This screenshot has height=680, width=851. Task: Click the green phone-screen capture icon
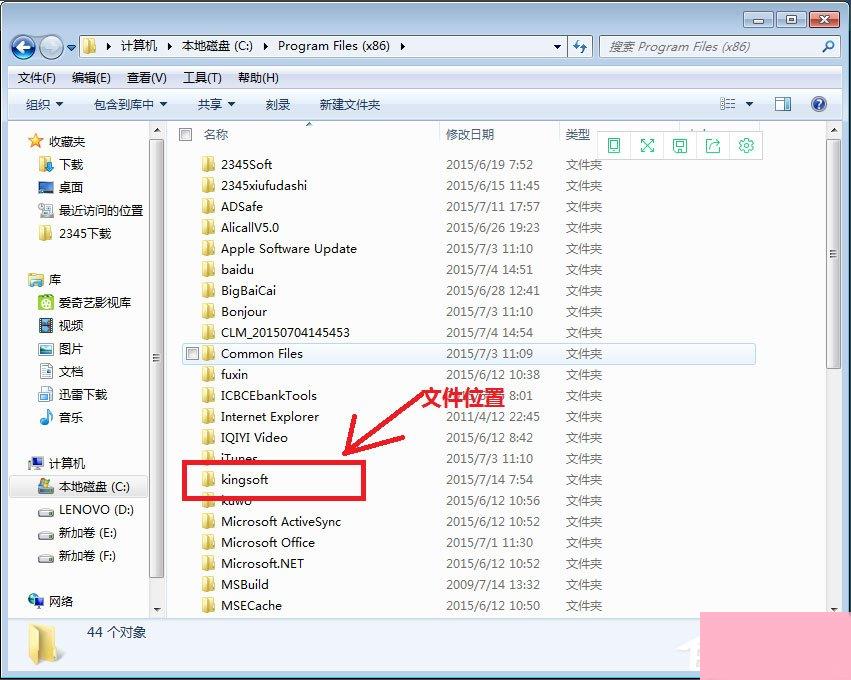614,145
